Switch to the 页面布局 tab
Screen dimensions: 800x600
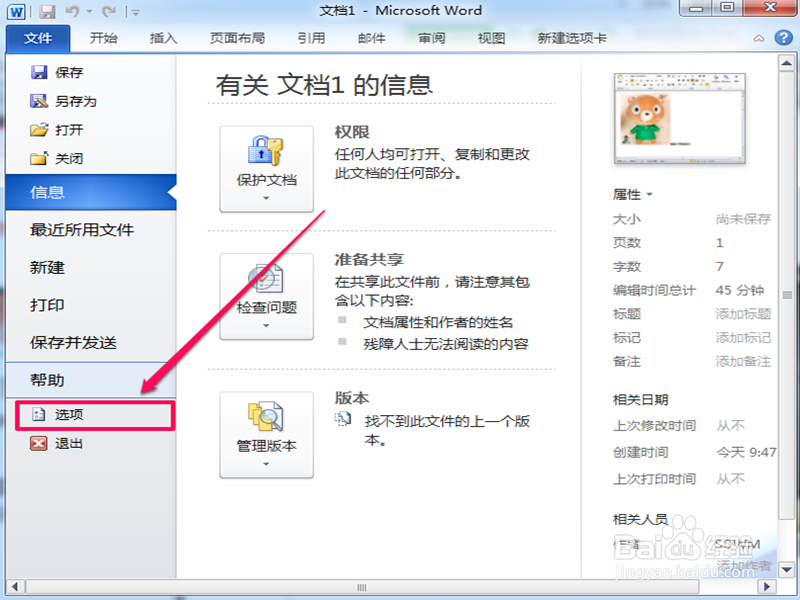(x=237, y=38)
